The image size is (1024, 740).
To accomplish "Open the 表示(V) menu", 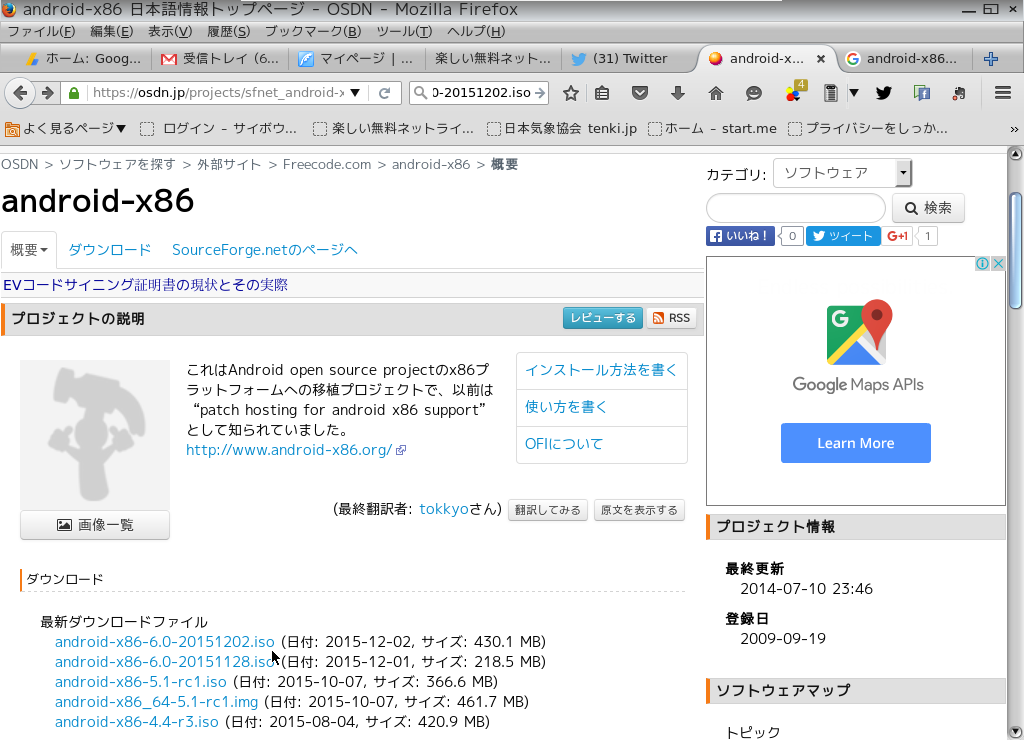I will (x=170, y=31).
